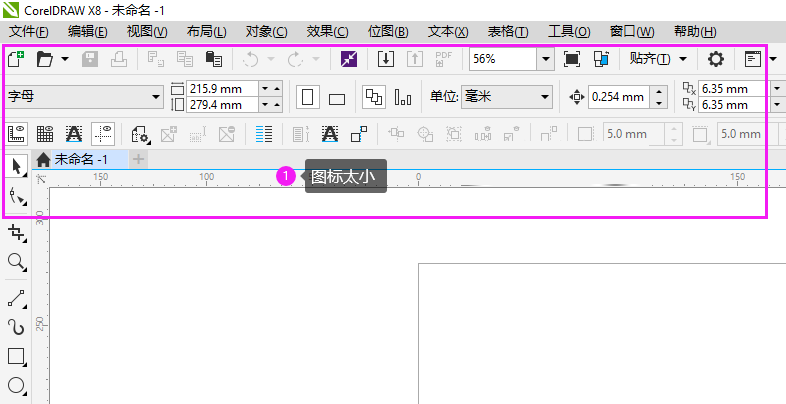Start full-screen preview icon

pos(572,59)
